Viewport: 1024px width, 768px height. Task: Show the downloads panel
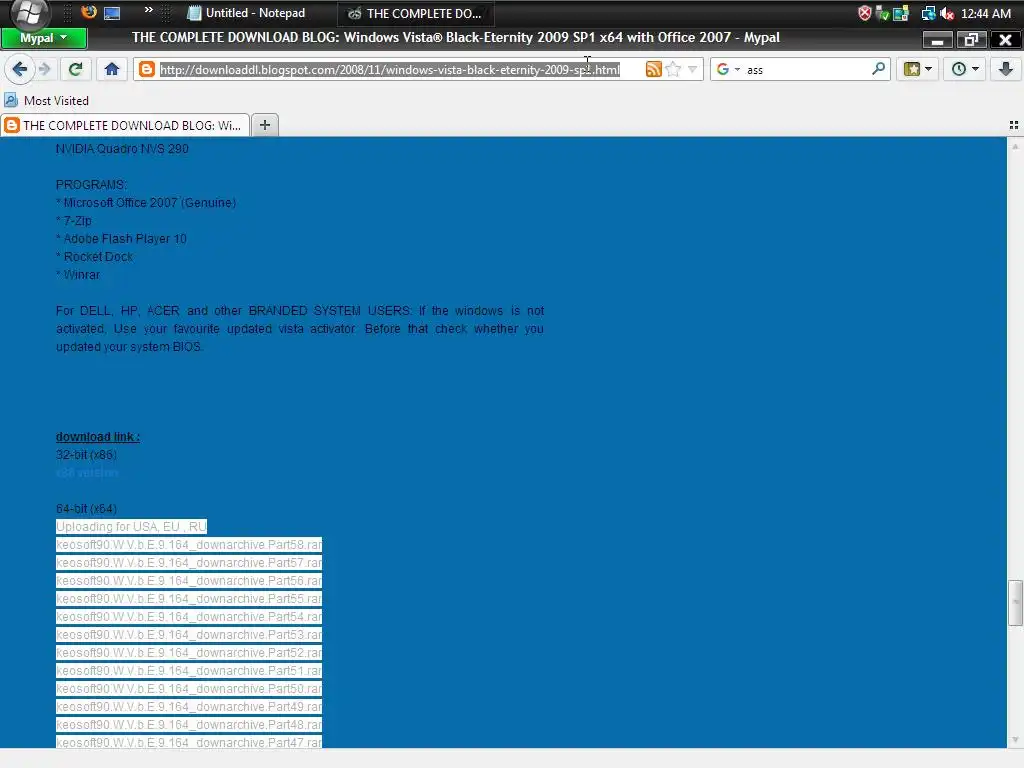1006,69
